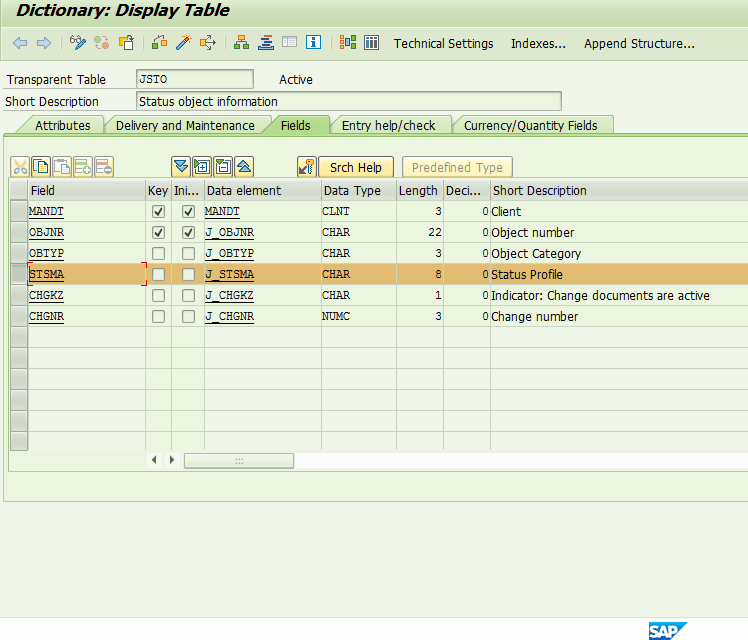Open the Where-Used List icon
This screenshot has width=748, height=640.
click(208, 43)
